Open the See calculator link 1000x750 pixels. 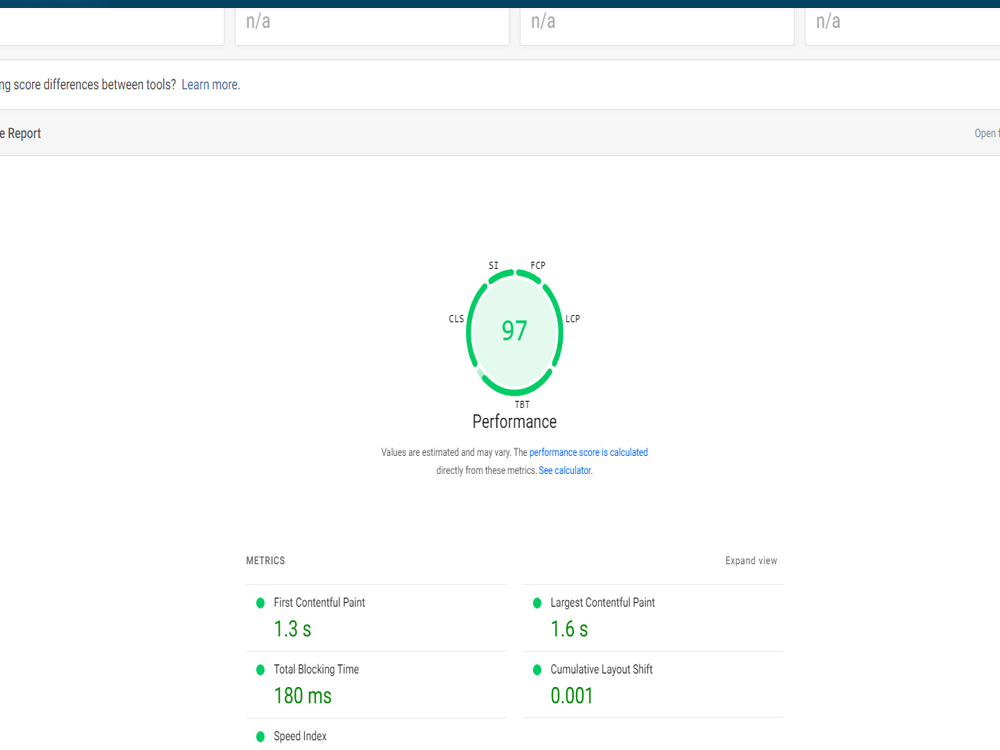pyautogui.click(x=565, y=471)
